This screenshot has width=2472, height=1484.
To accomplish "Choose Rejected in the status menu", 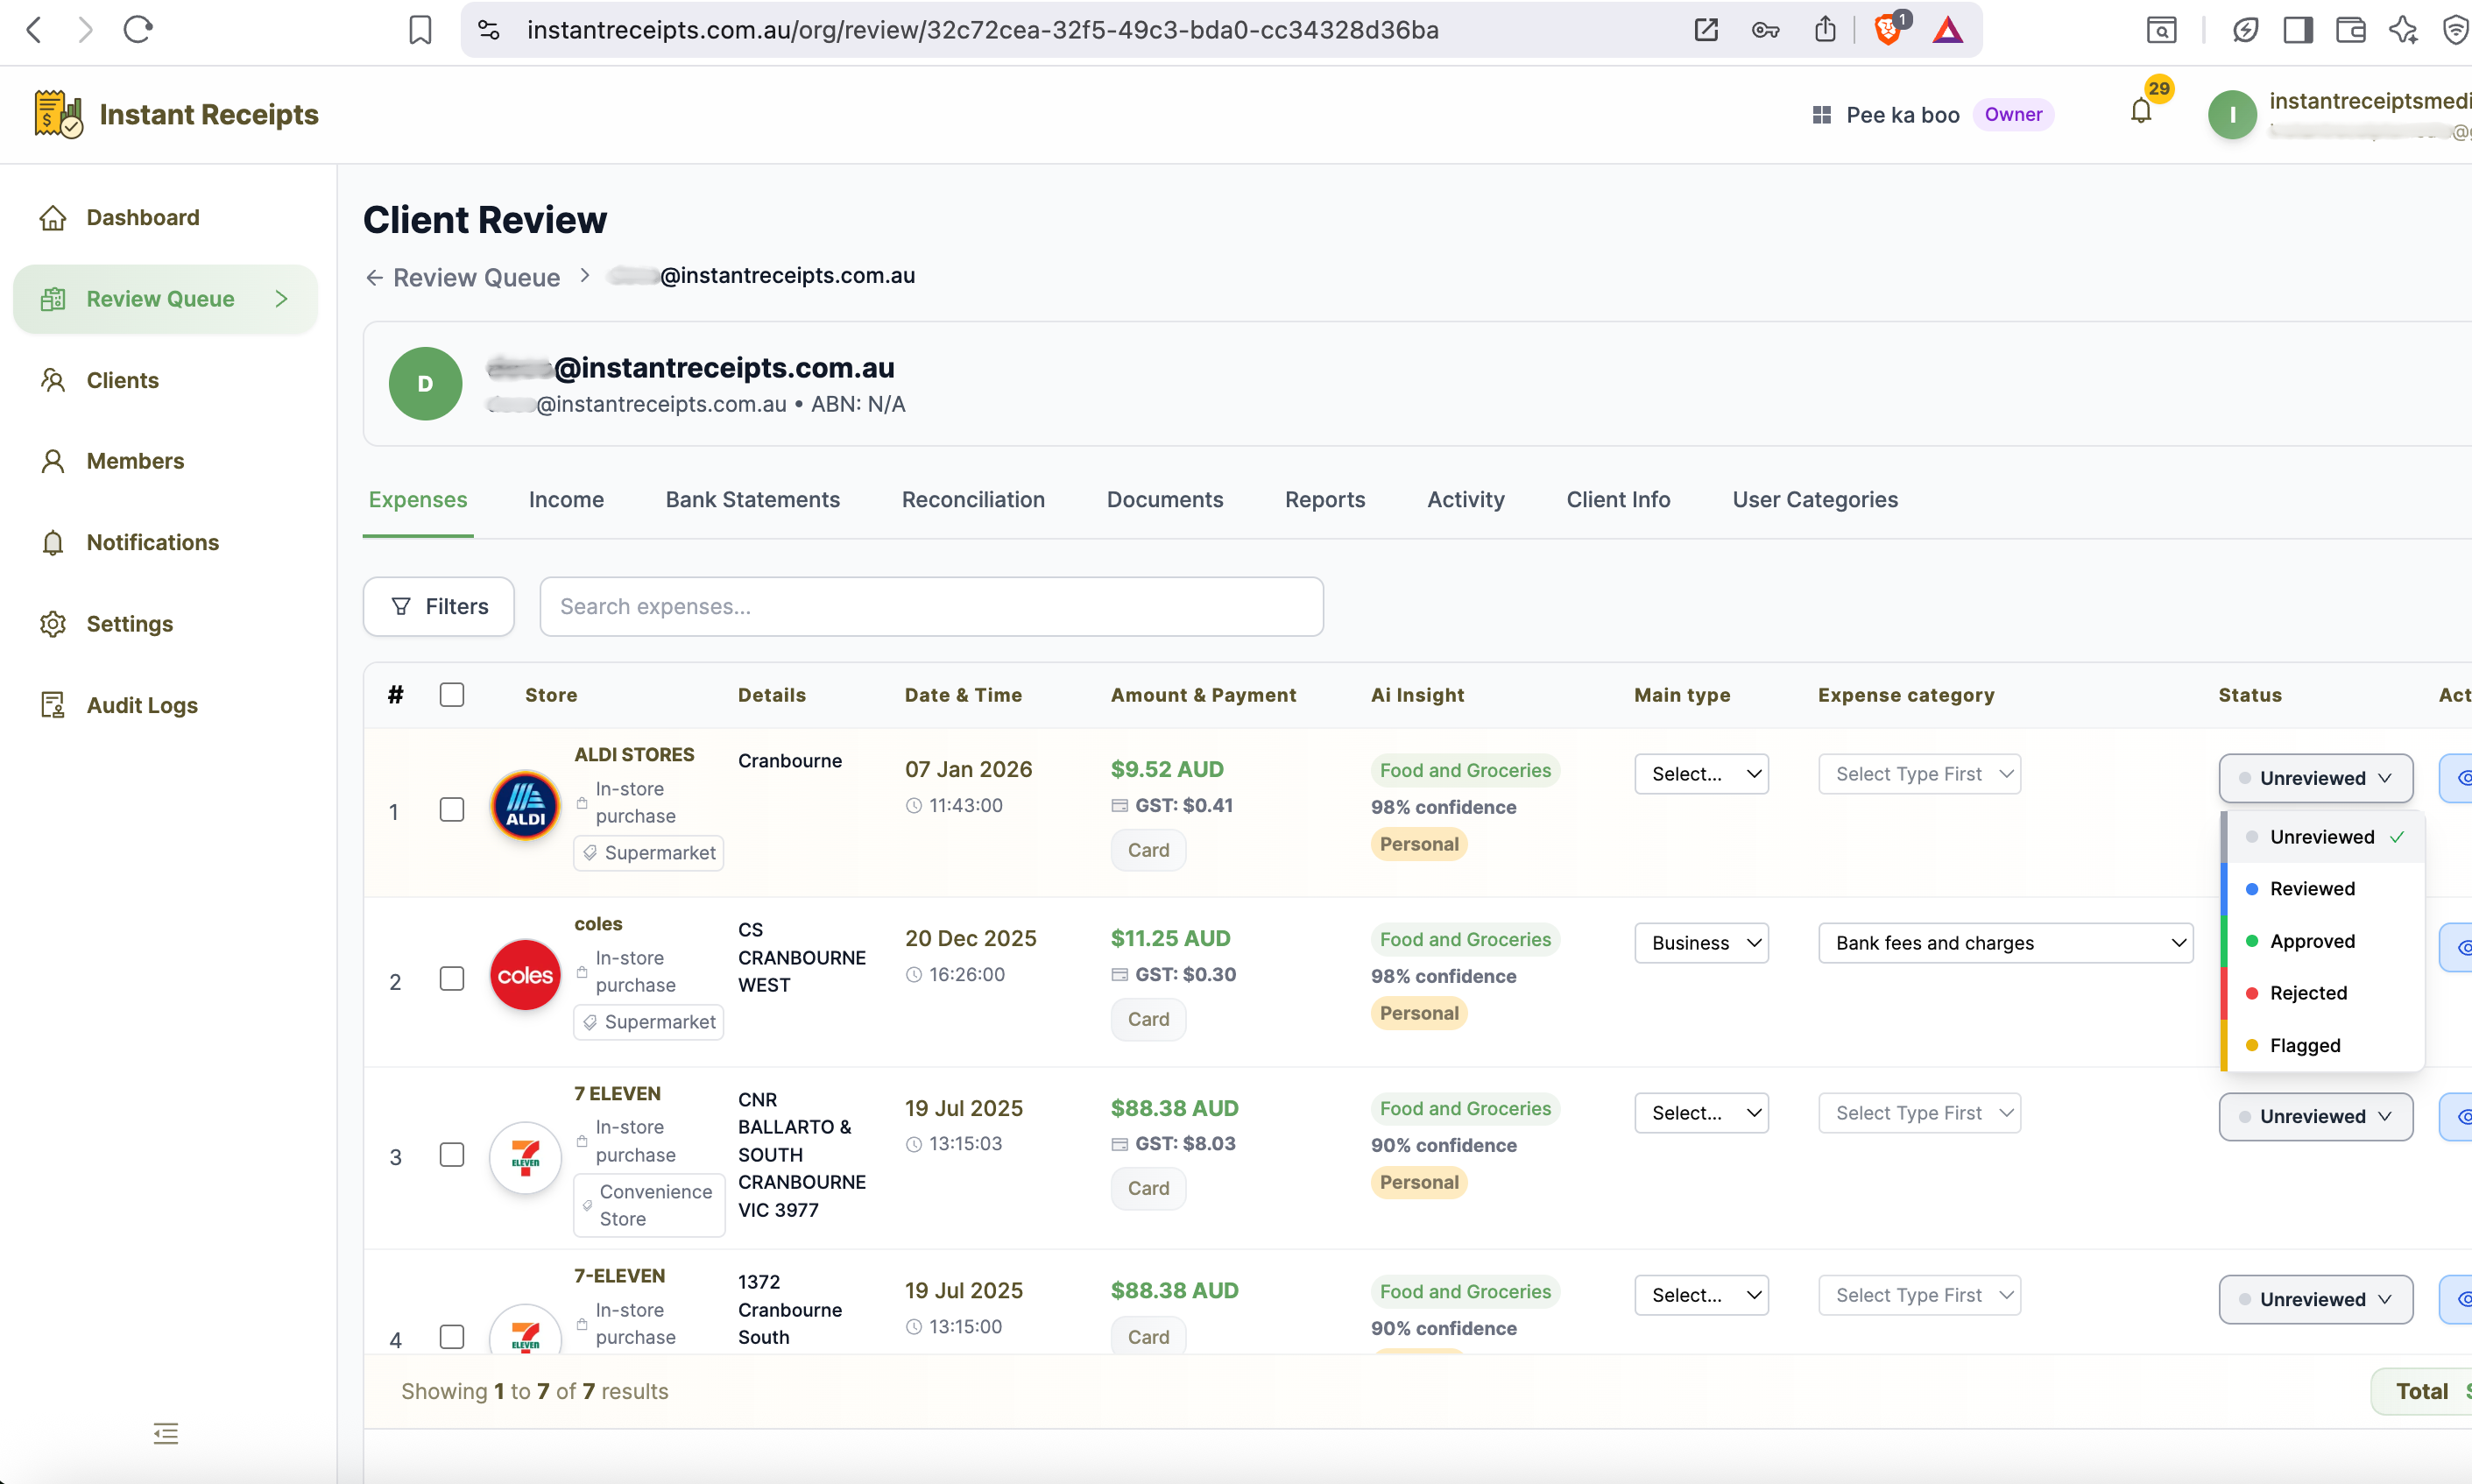I will 2324,993.
